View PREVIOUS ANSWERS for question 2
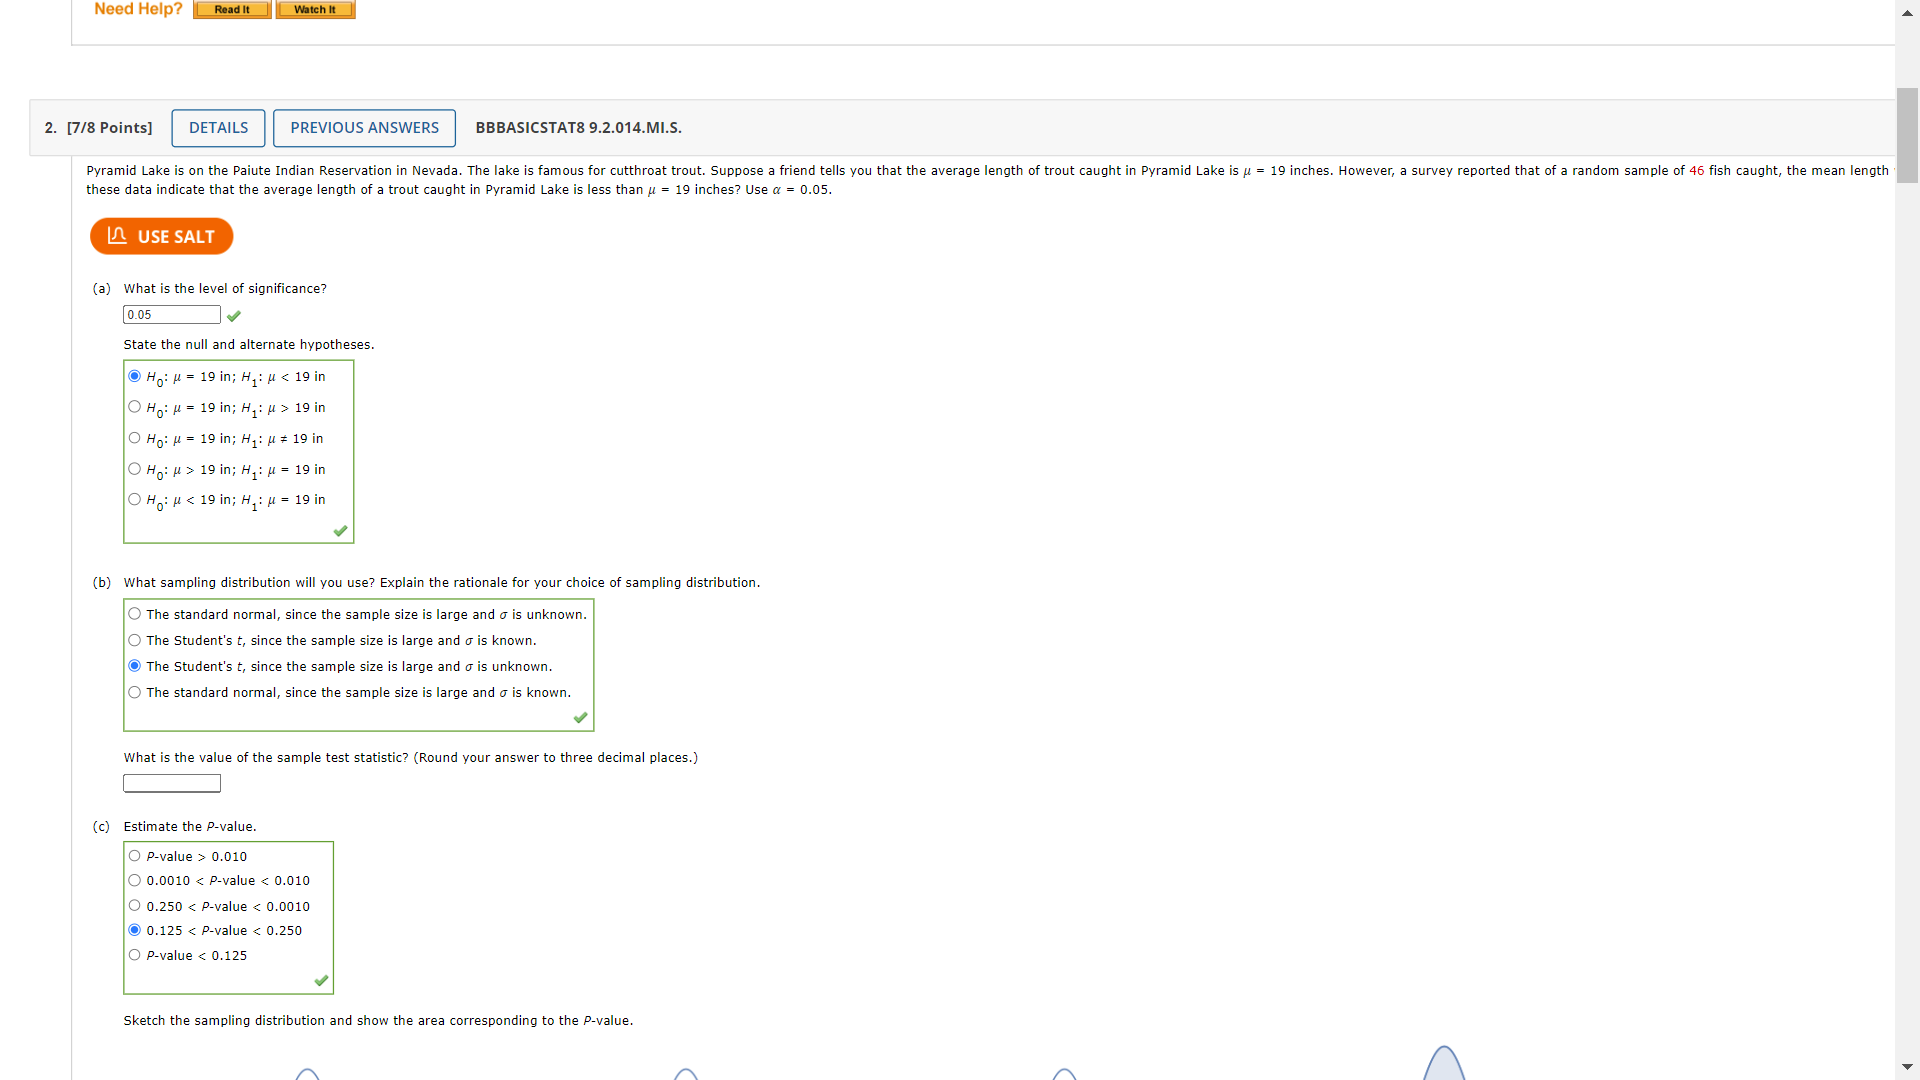This screenshot has width=1920, height=1080. click(x=364, y=128)
